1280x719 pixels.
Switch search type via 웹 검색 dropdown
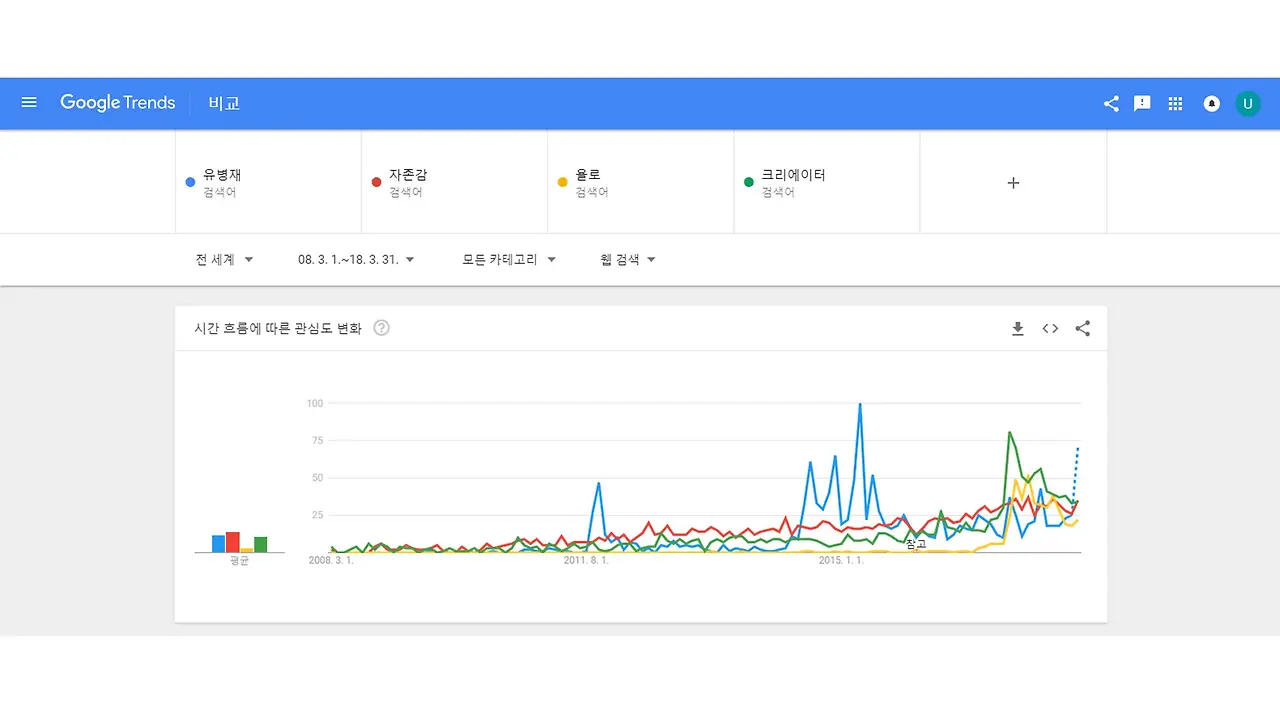(627, 258)
